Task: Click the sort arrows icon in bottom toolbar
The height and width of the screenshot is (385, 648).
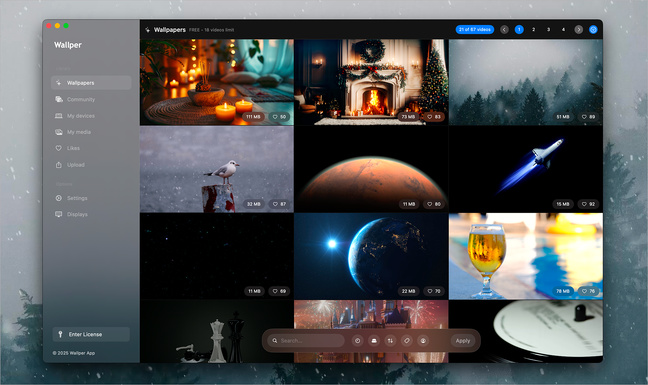Action: click(x=390, y=341)
